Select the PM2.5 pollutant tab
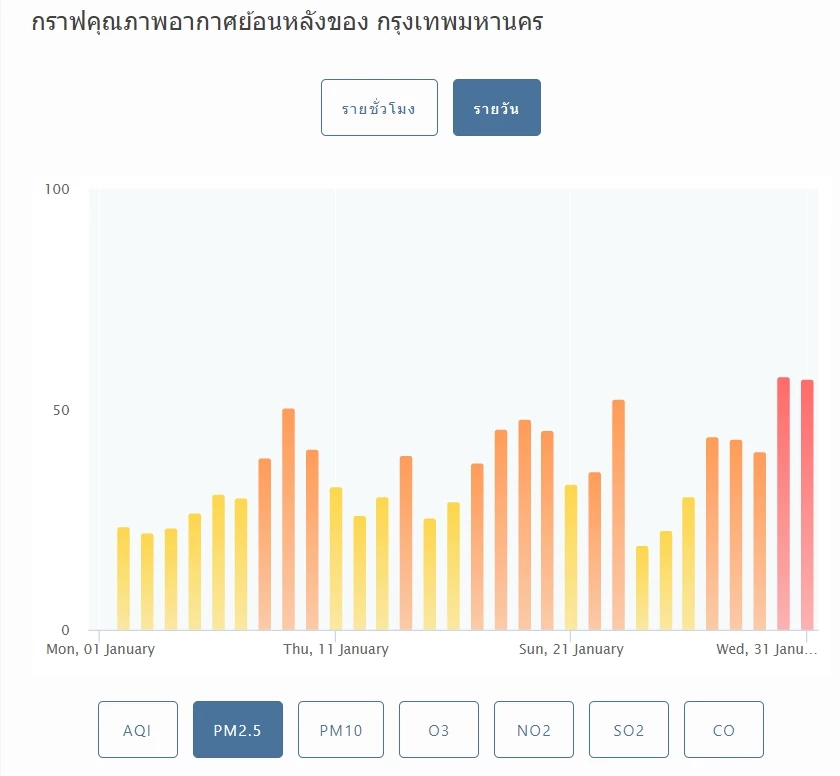The image size is (840, 776). click(238, 729)
